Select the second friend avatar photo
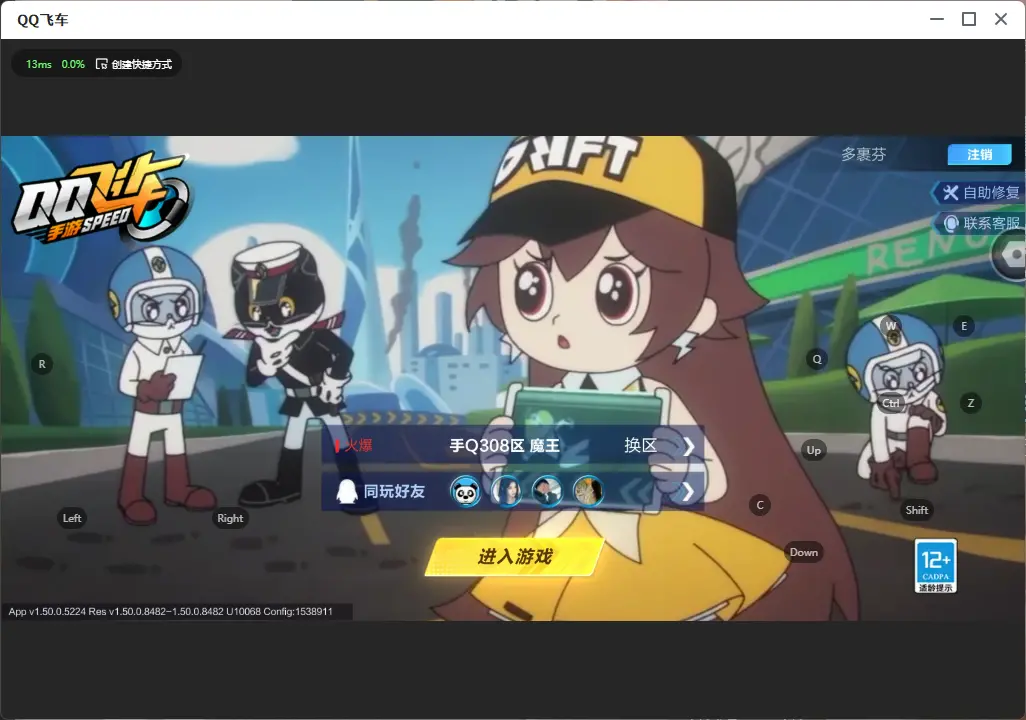 coord(506,491)
